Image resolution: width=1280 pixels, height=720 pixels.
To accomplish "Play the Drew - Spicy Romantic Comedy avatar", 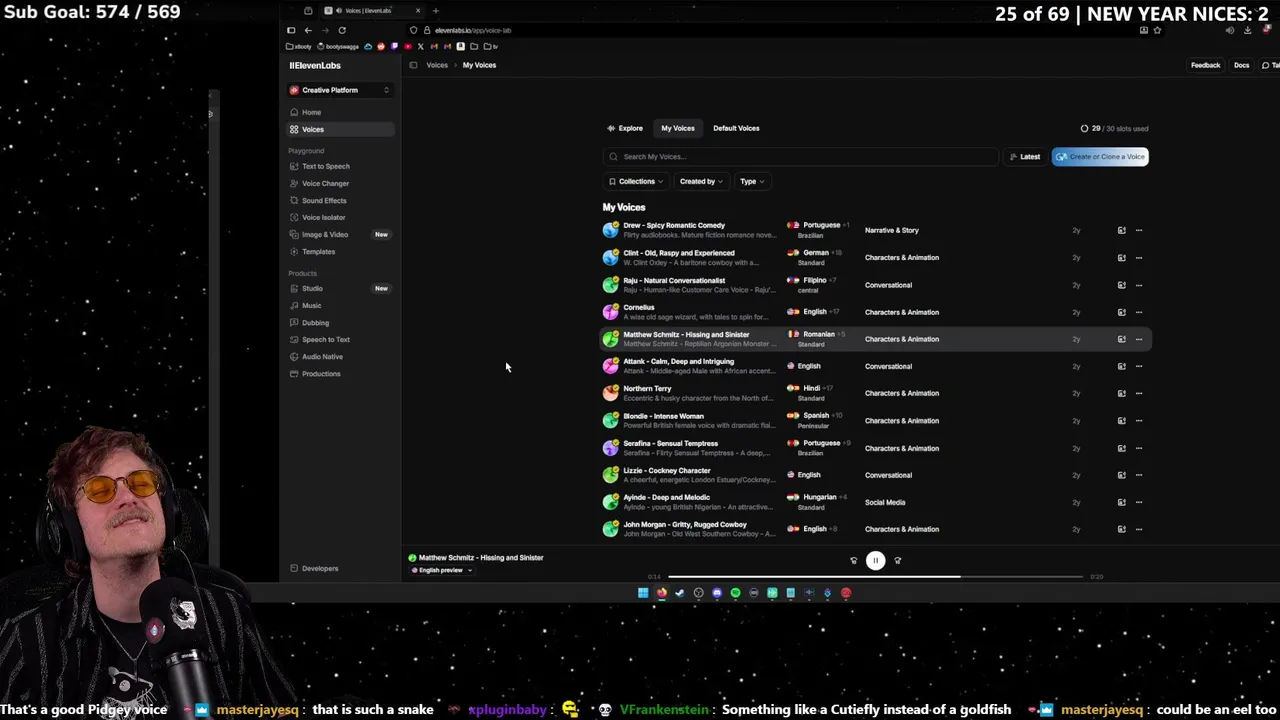I will click(610, 230).
